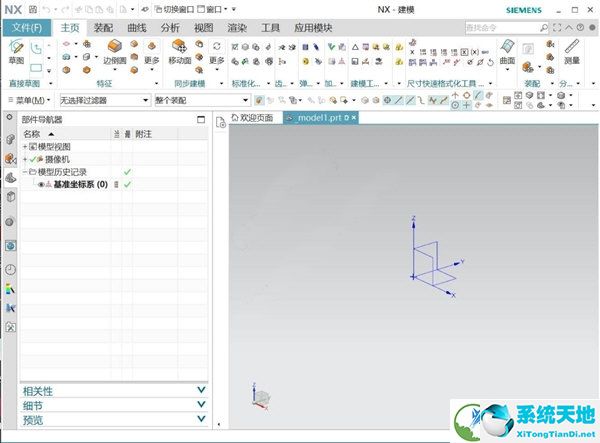Switch to the 分析 ribbon tab
600x443 pixels.
click(x=170, y=28)
